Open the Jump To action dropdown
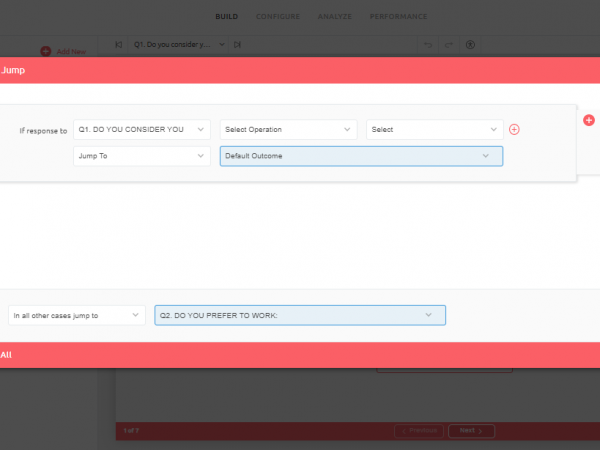Screen dimensions: 600x450 pyautogui.click(x=142, y=156)
